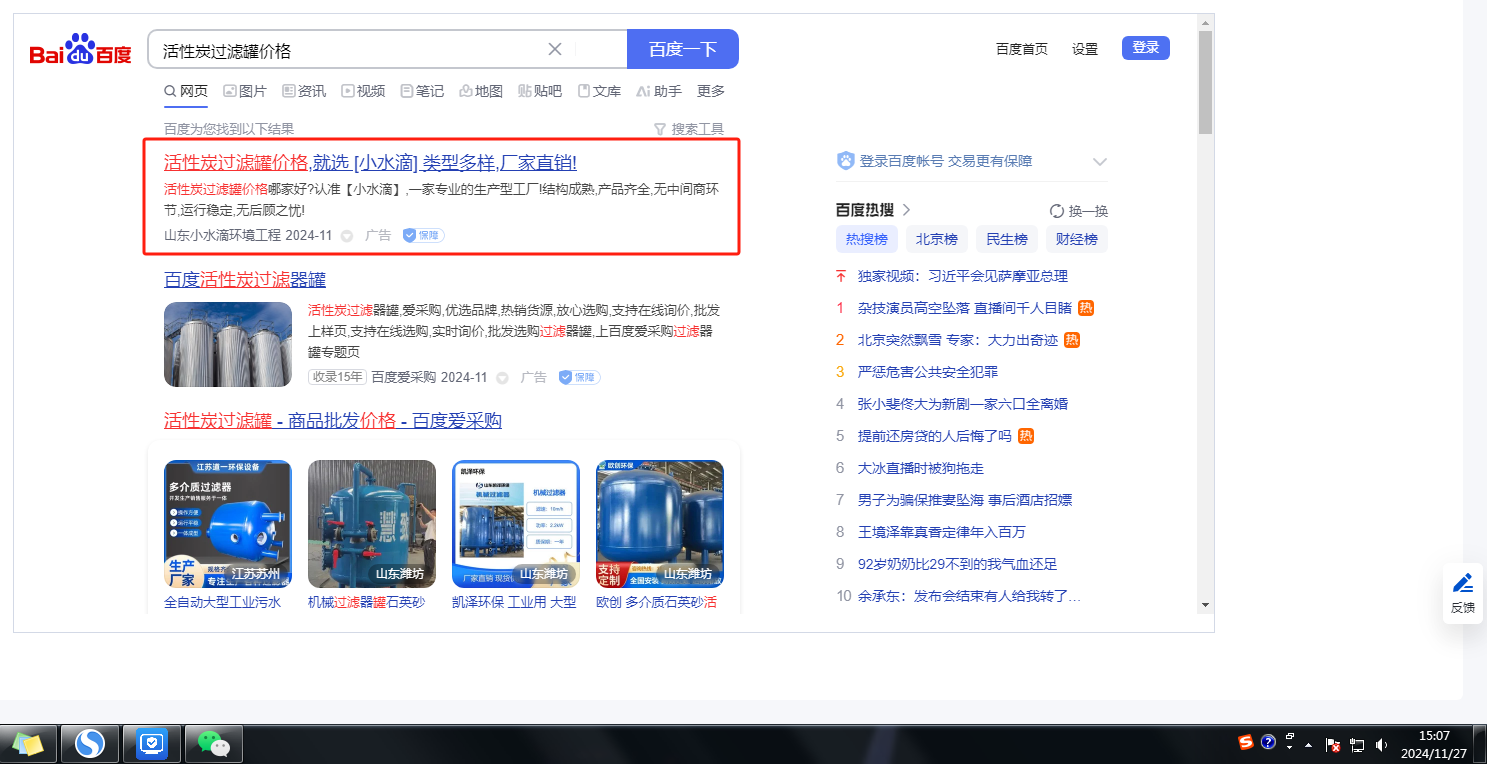Expand the dropdown arrow after 山东小水滴环境工程 2024-11
This screenshot has height=764, width=1487.
pos(347,237)
